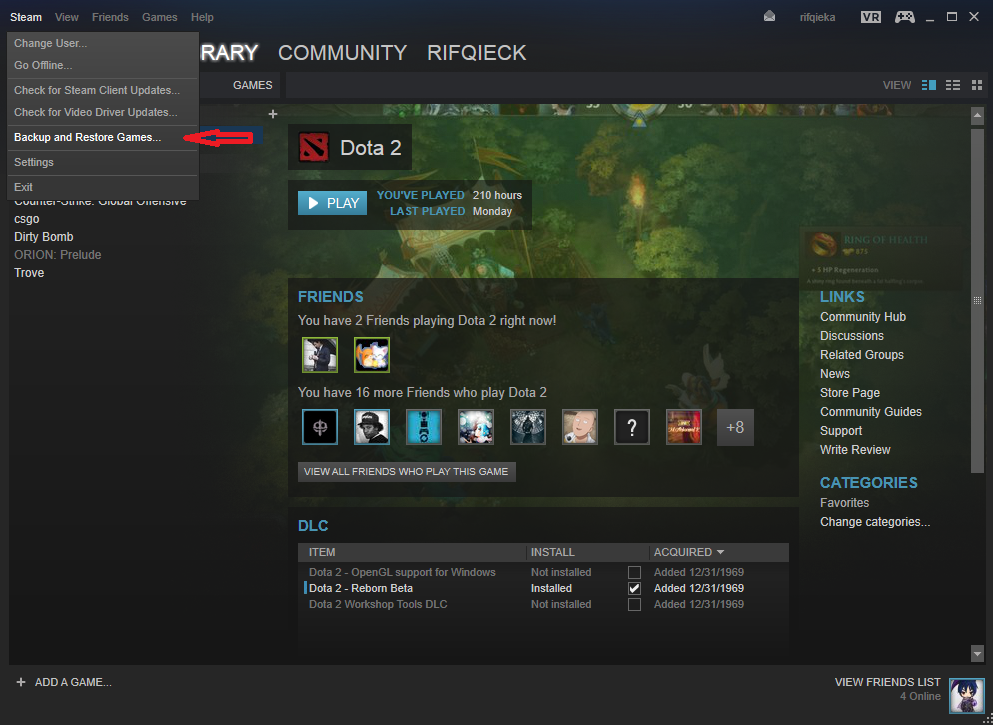Sort DLC by the Acquired column arrow

pyautogui.click(x=721, y=552)
